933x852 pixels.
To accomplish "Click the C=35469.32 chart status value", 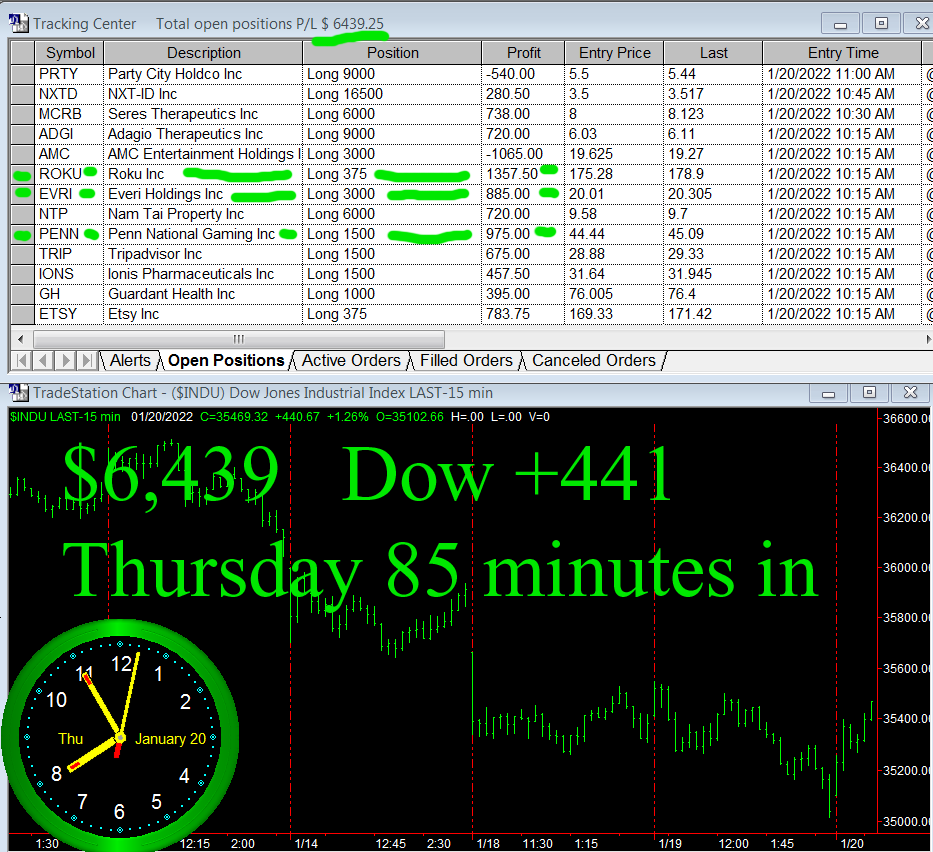I will point(234,417).
